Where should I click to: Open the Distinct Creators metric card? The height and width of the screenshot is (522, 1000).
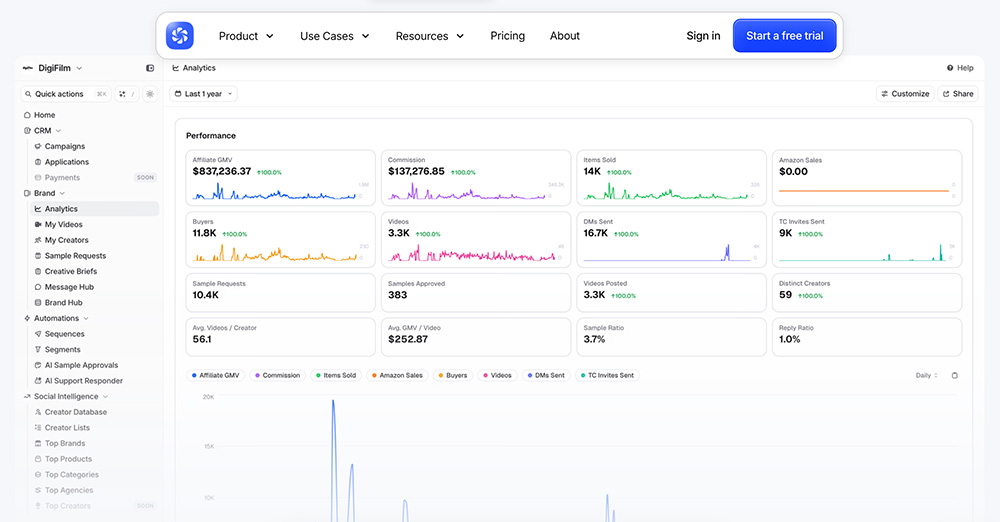tap(867, 293)
